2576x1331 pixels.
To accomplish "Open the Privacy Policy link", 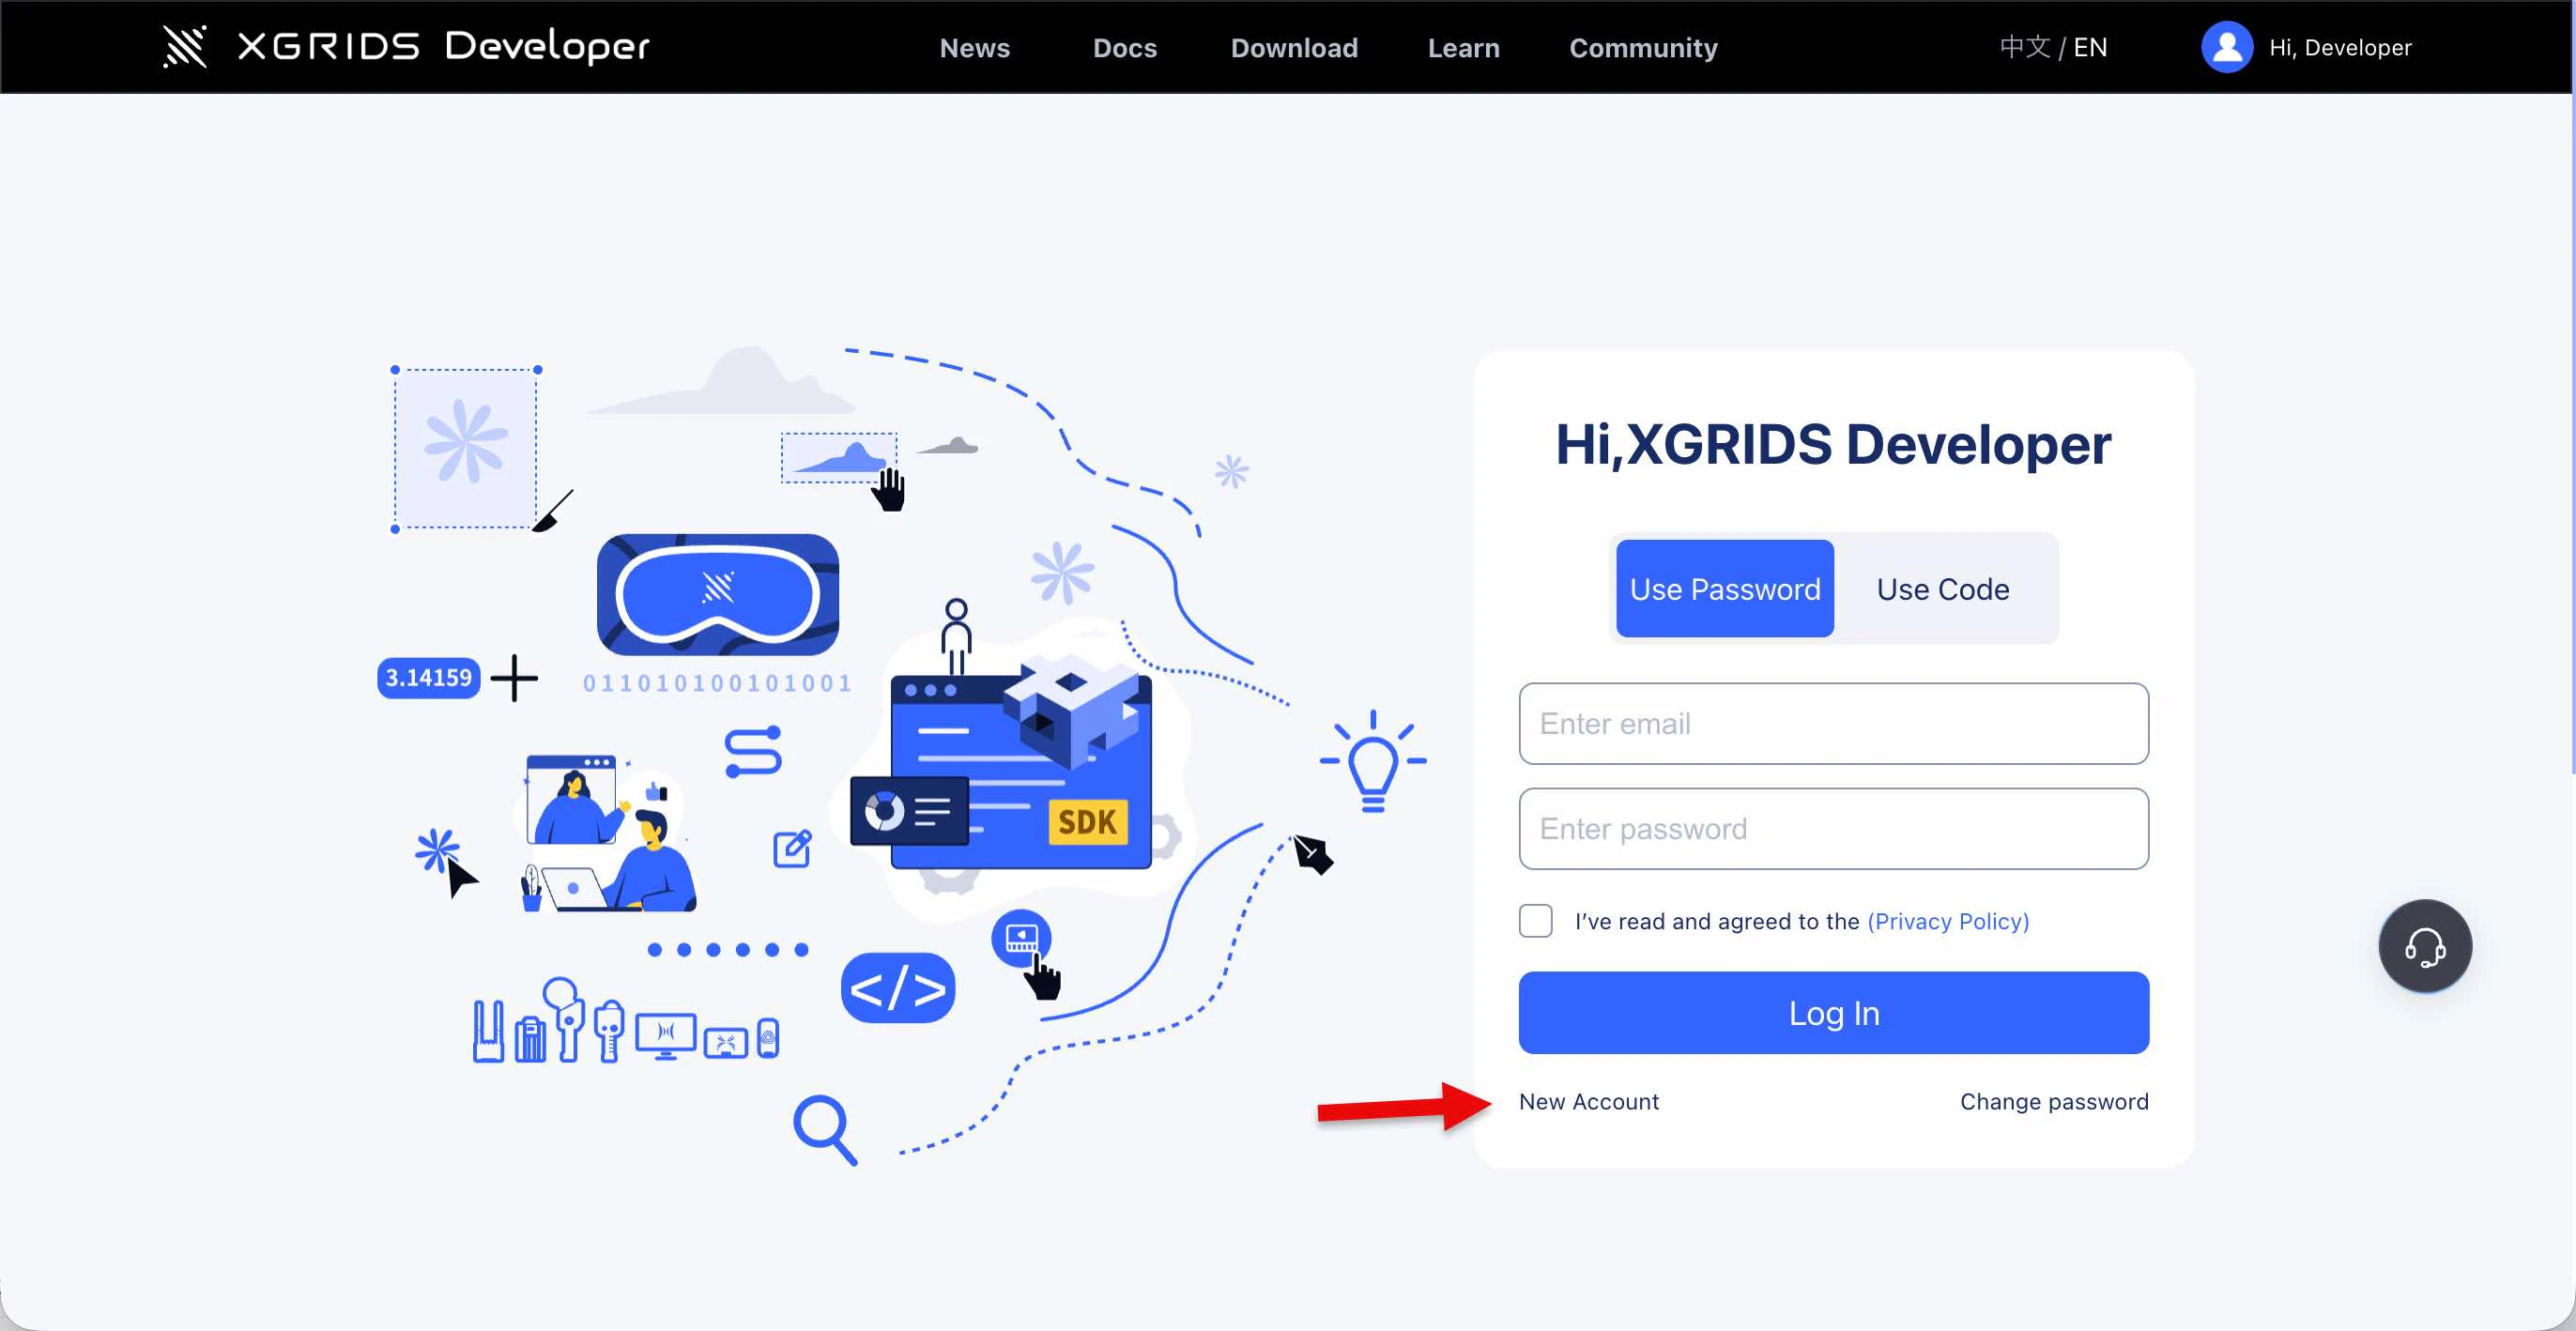I will 1947,920.
